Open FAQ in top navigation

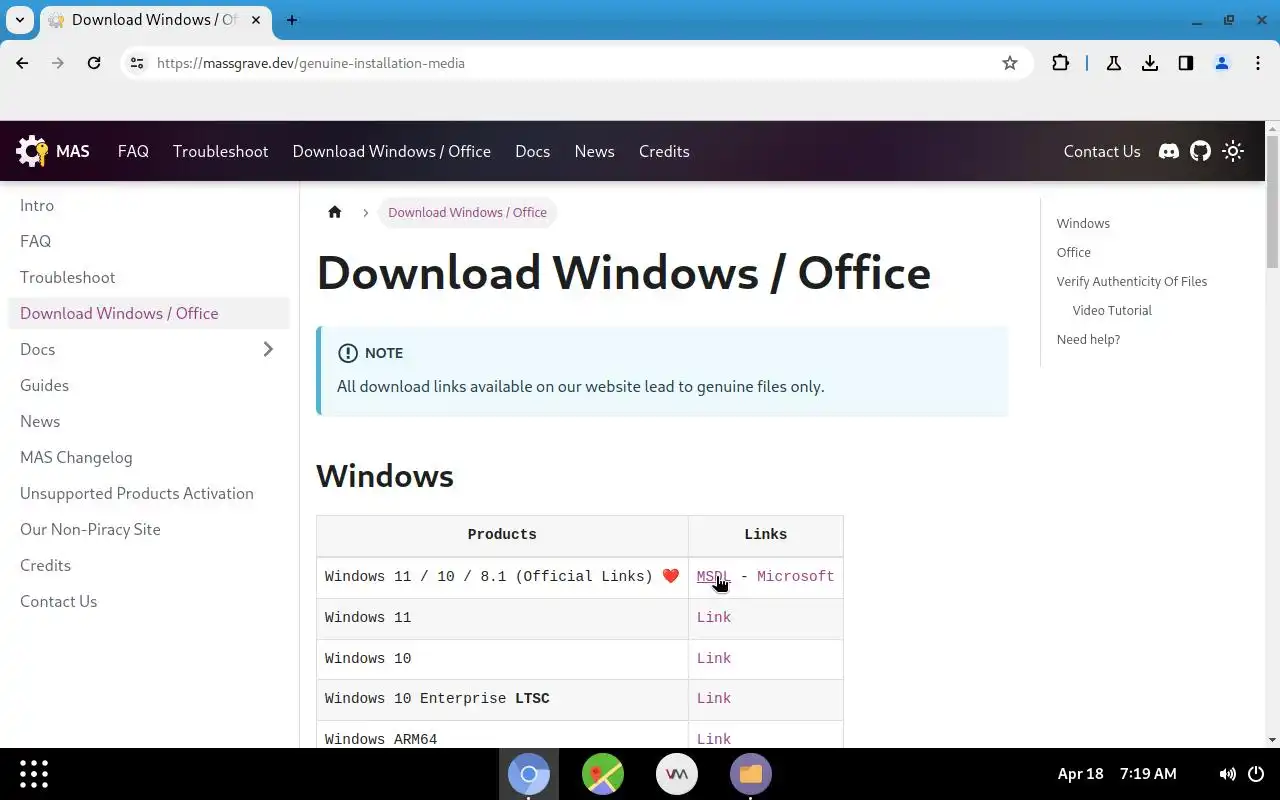point(133,151)
